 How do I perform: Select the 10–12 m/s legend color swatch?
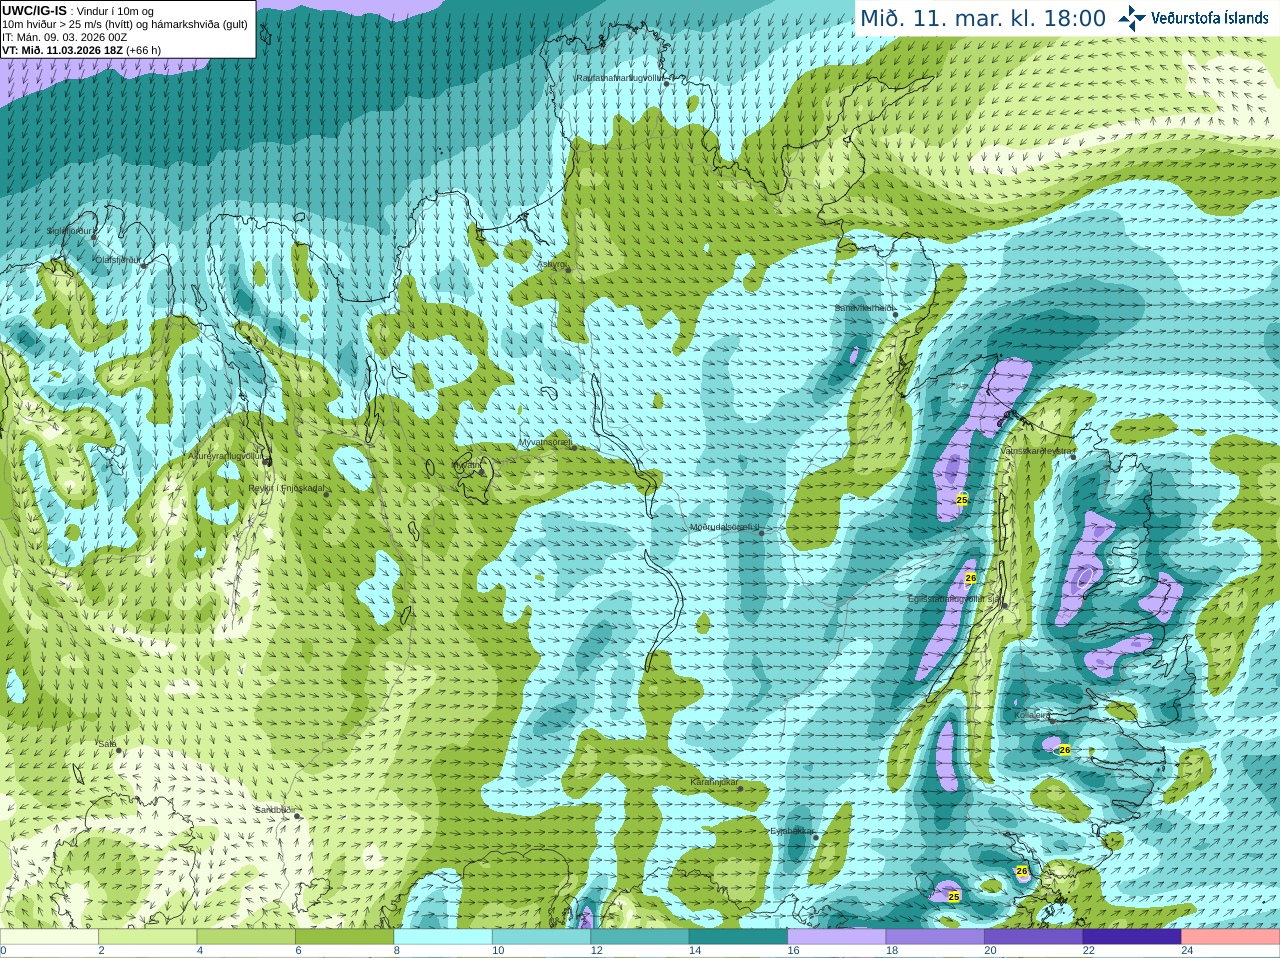click(x=541, y=937)
